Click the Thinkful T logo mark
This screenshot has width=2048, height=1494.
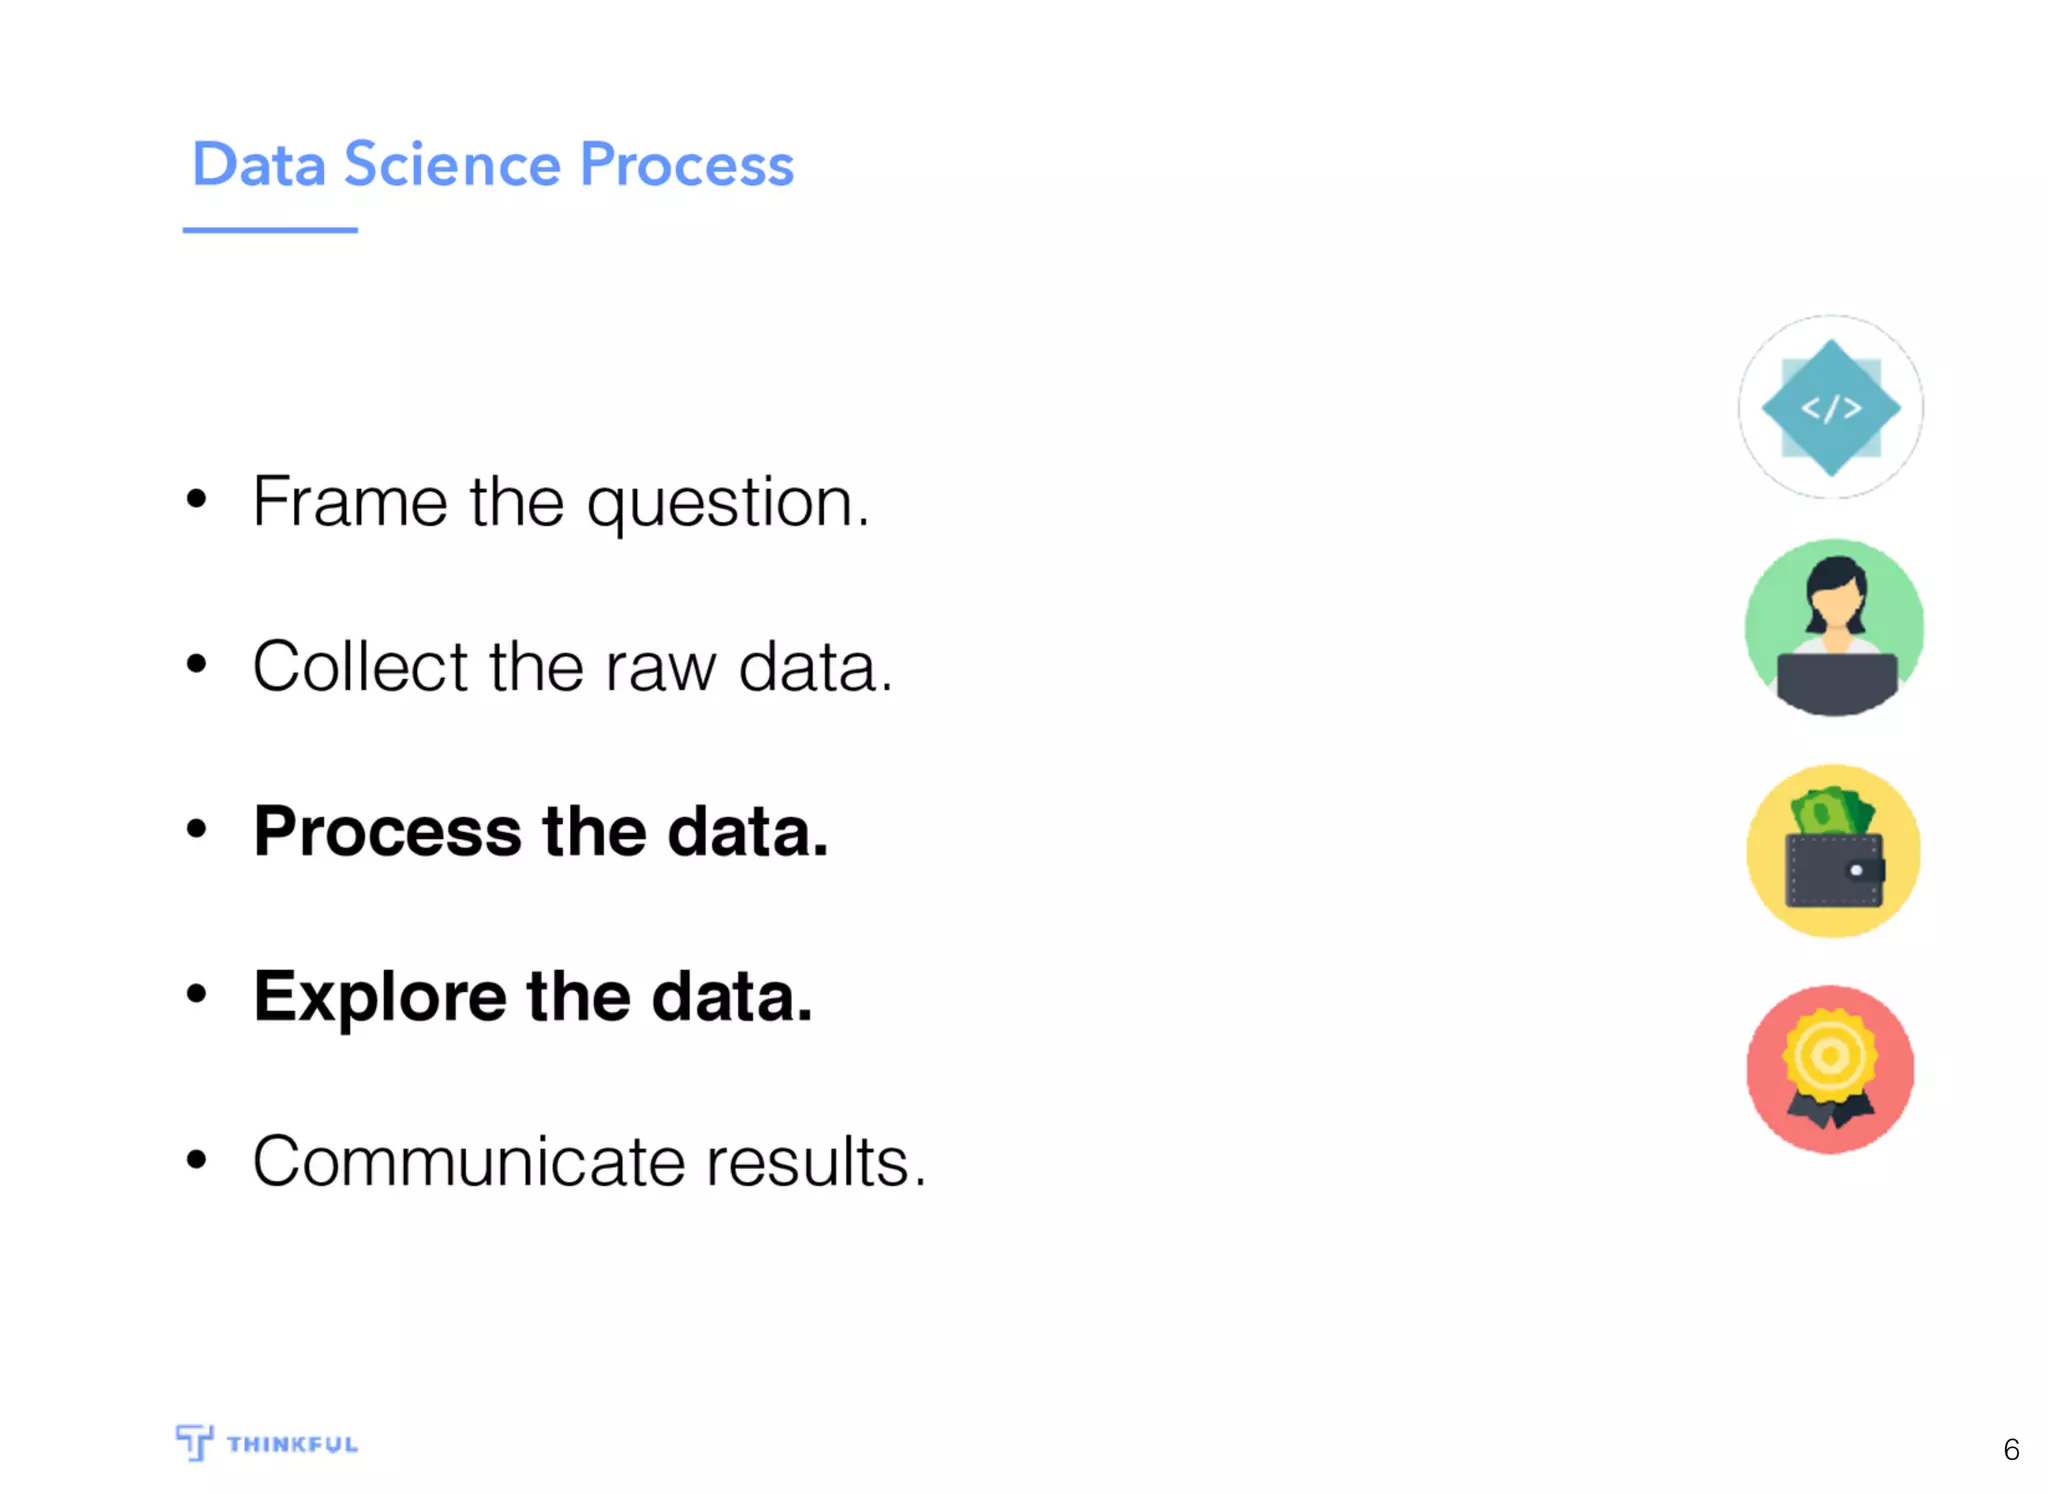pos(194,1442)
